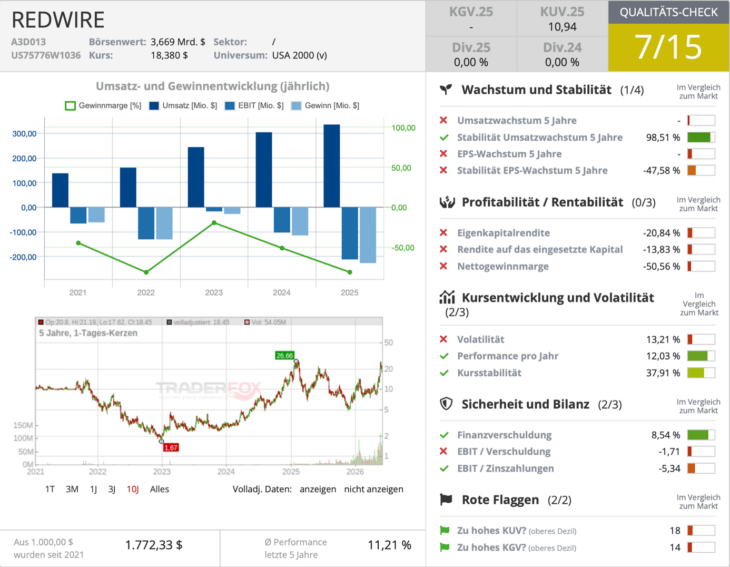Click the green check beside Kursstabilität
Viewport: 730px width, 567px height.
[x=444, y=372]
